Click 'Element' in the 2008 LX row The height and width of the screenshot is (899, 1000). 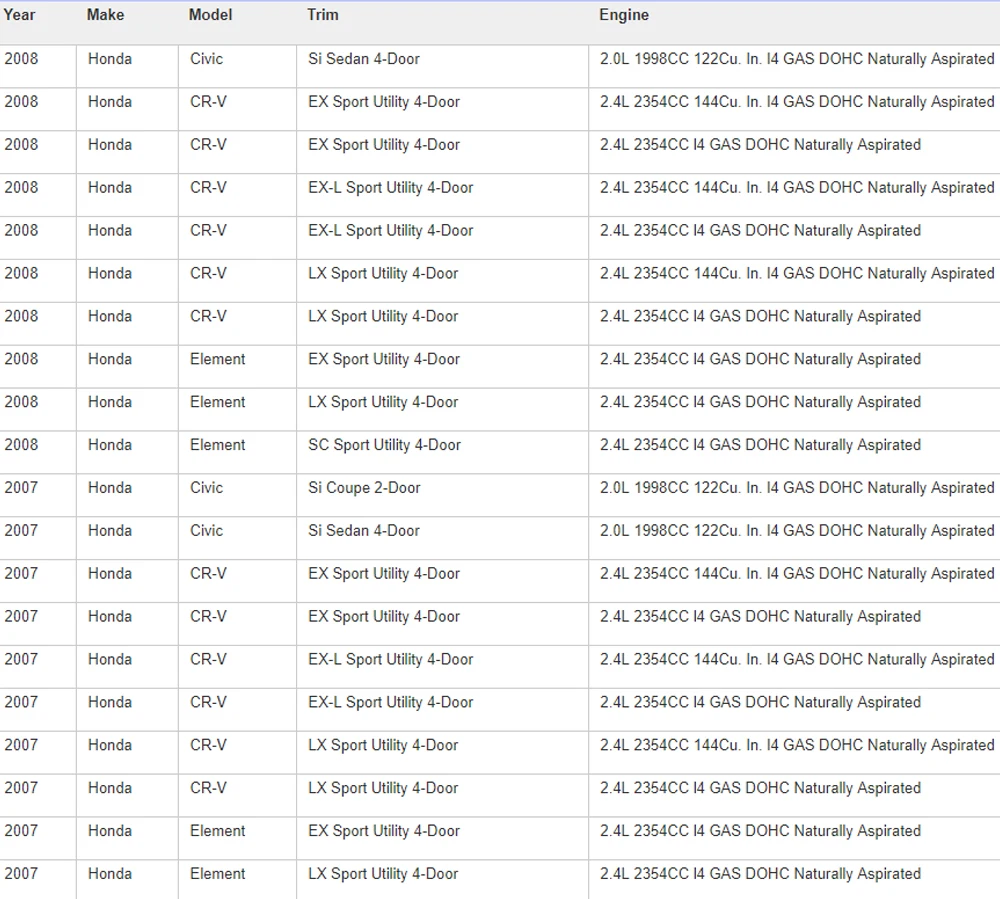(x=217, y=402)
